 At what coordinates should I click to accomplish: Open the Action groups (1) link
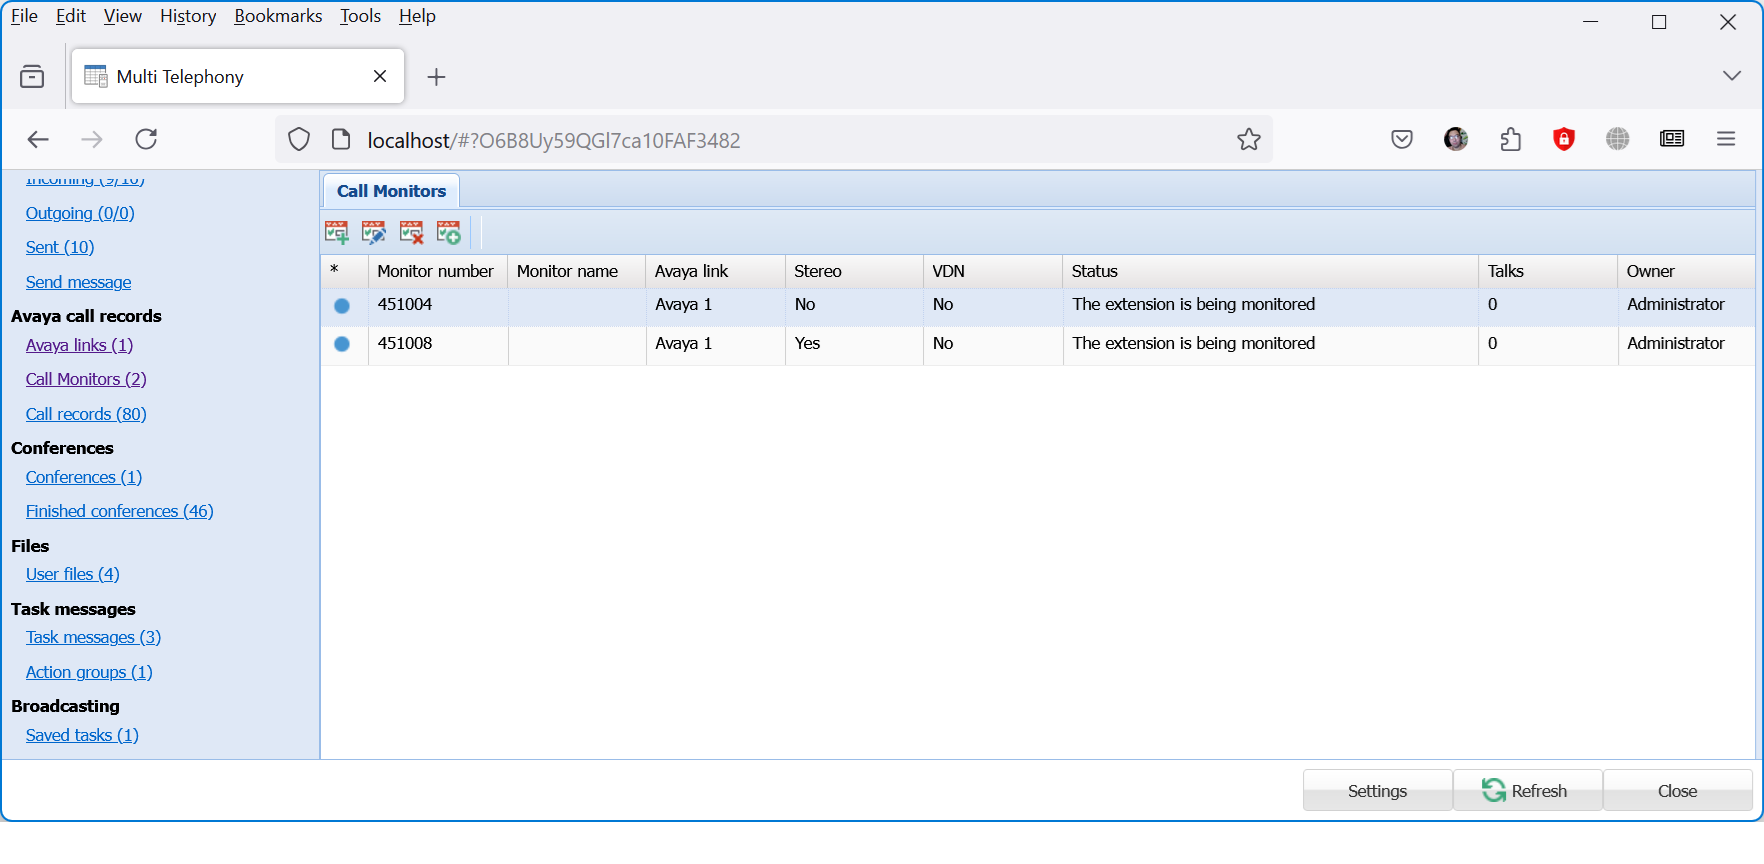[89, 672]
